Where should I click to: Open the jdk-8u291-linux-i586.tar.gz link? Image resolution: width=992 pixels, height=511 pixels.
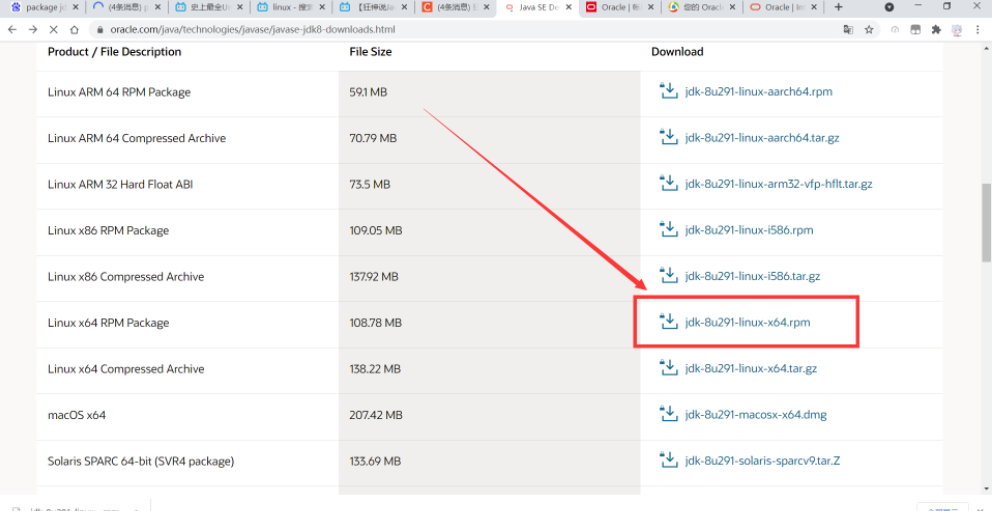(x=752, y=276)
